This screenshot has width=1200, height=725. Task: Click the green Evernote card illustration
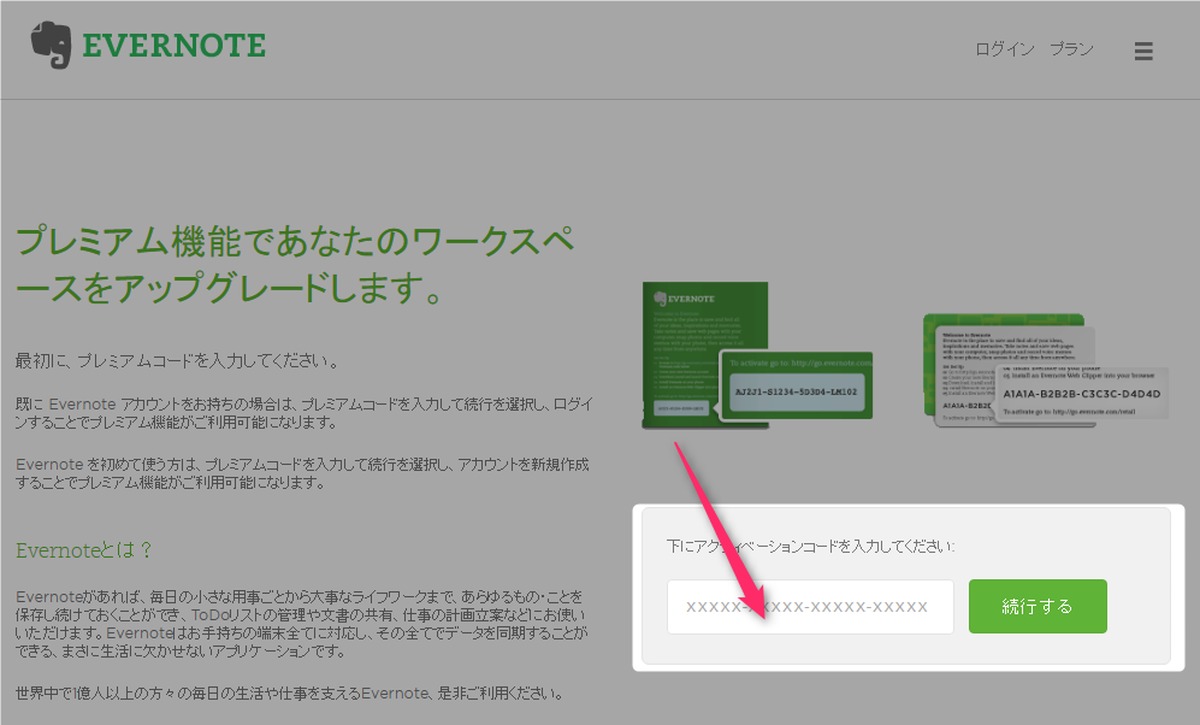tap(758, 355)
